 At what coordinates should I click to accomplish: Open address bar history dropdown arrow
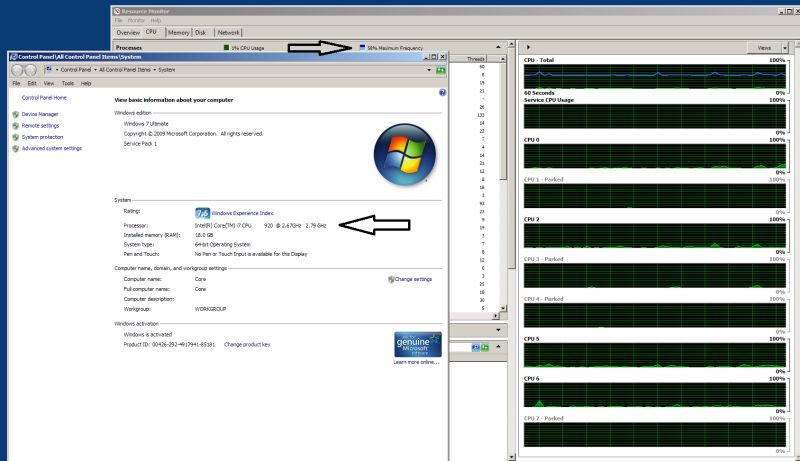pyautogui.click(x=429, y=70)
